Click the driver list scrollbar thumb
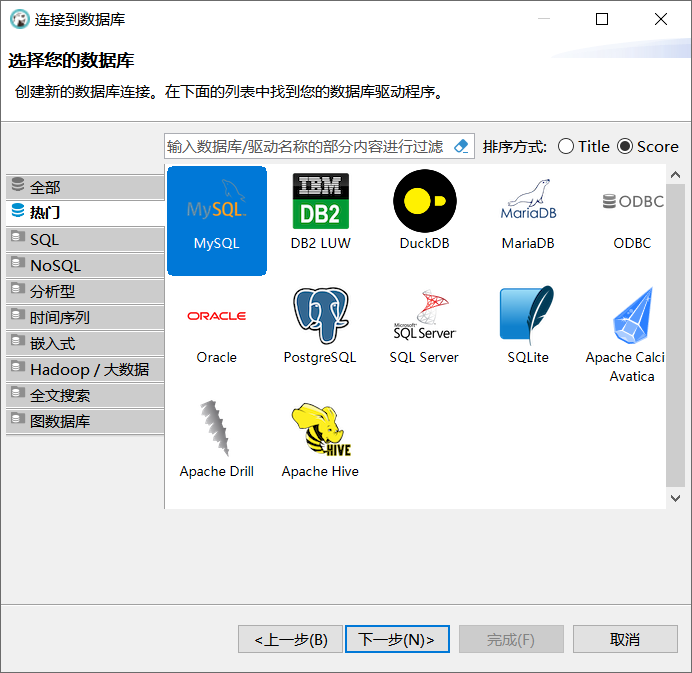 [x=675, y=336]
